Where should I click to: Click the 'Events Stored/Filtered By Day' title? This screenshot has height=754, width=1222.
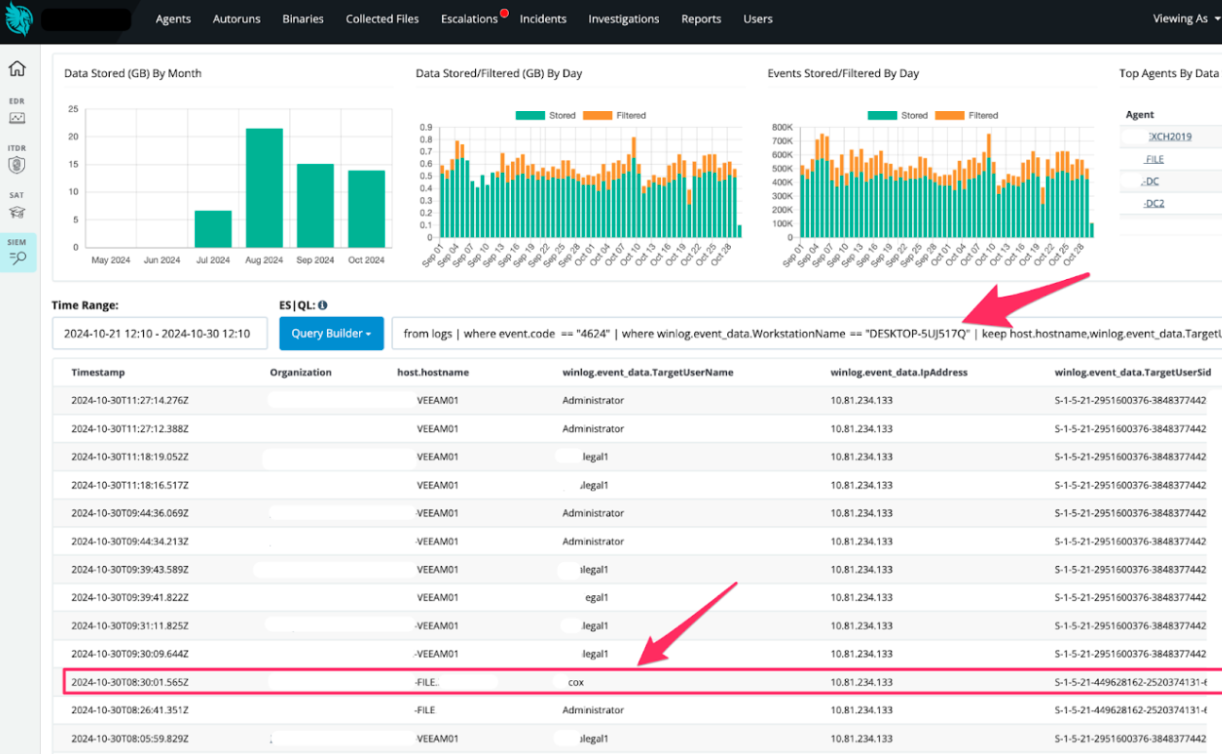coord(843,73)
